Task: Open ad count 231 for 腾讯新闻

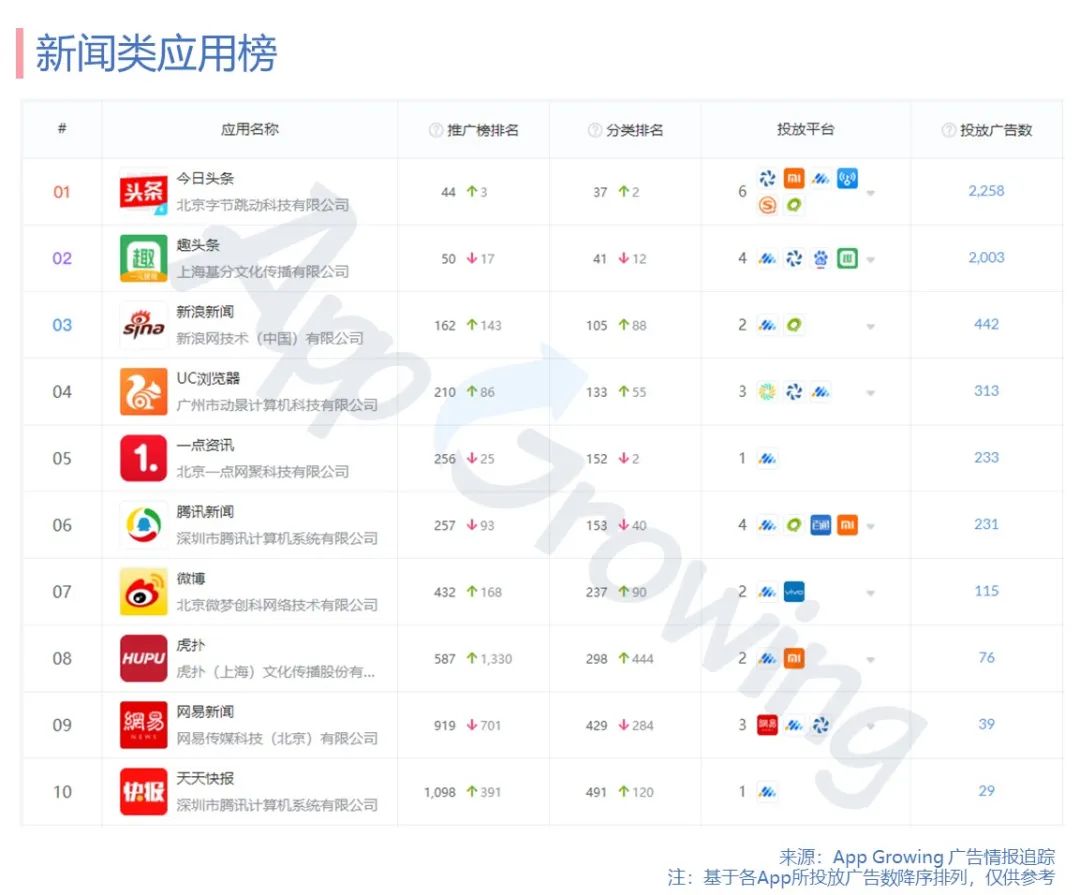Action: click(986, 524)
